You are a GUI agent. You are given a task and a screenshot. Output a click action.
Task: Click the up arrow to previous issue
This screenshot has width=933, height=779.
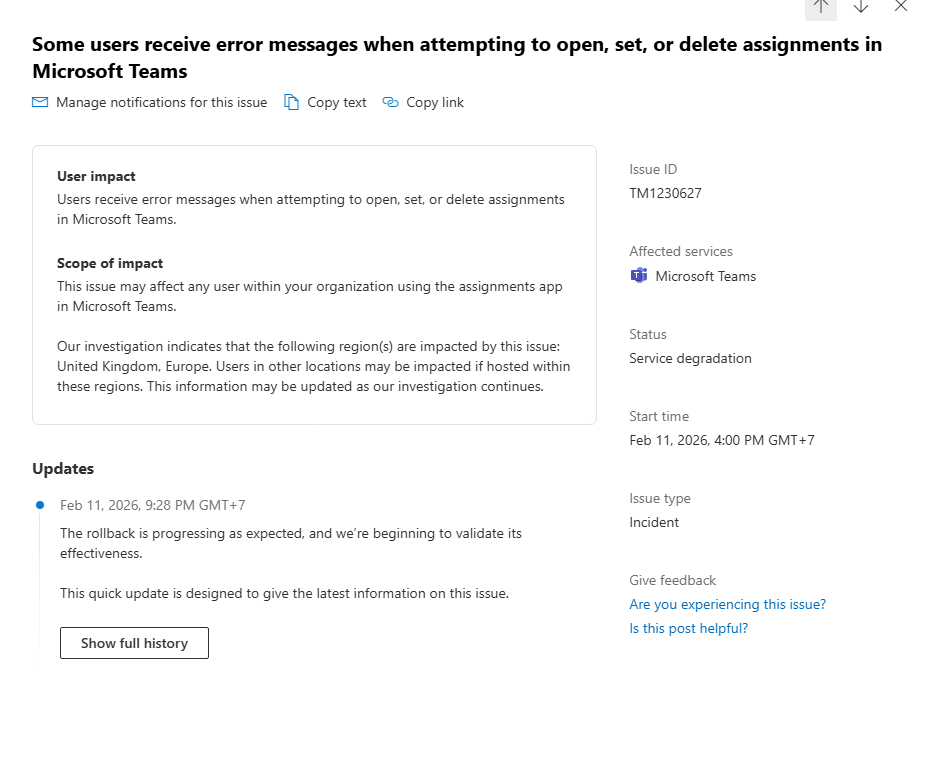click(x=821, y=6)
